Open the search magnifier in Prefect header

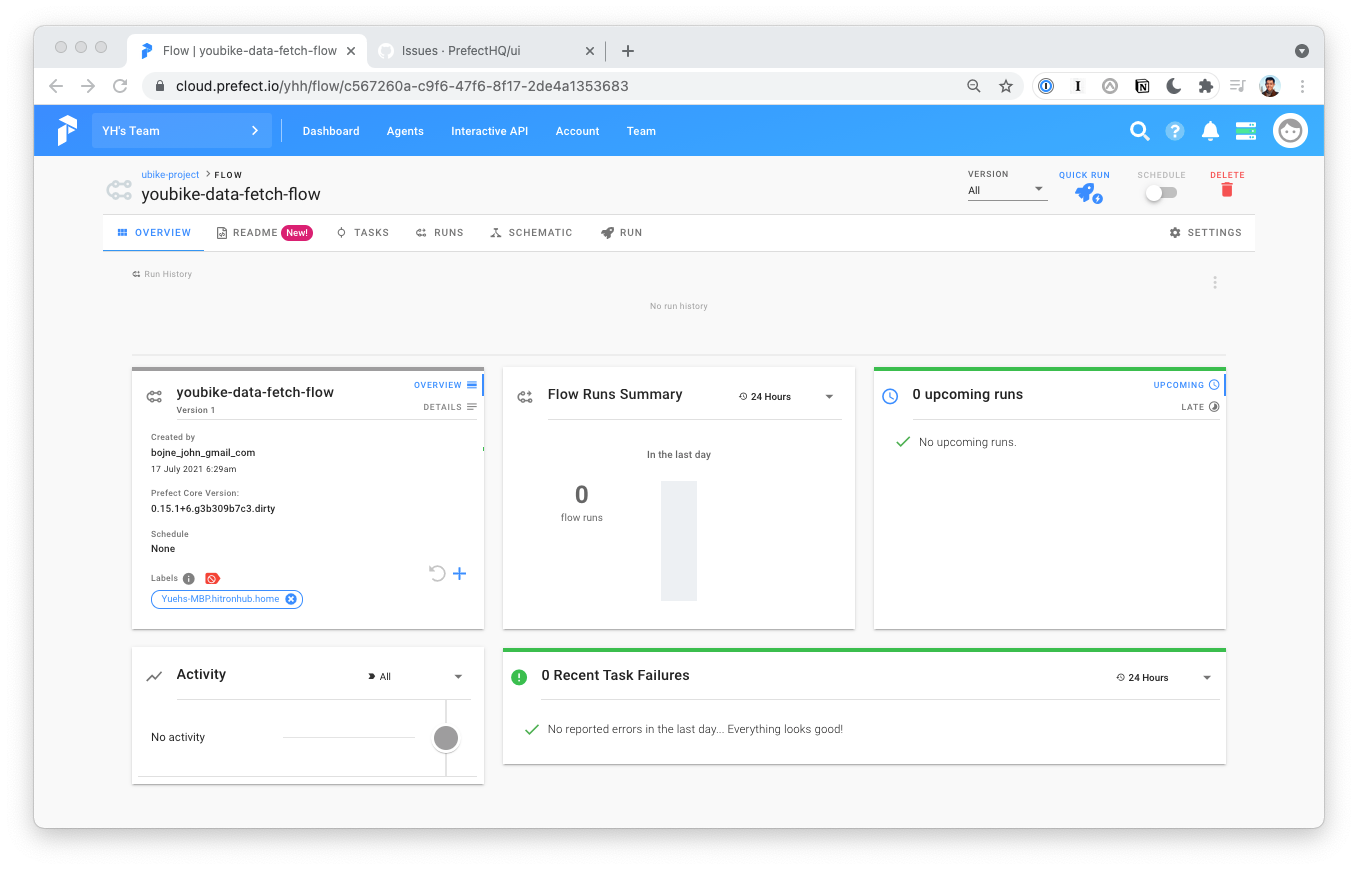[1139, 131]
